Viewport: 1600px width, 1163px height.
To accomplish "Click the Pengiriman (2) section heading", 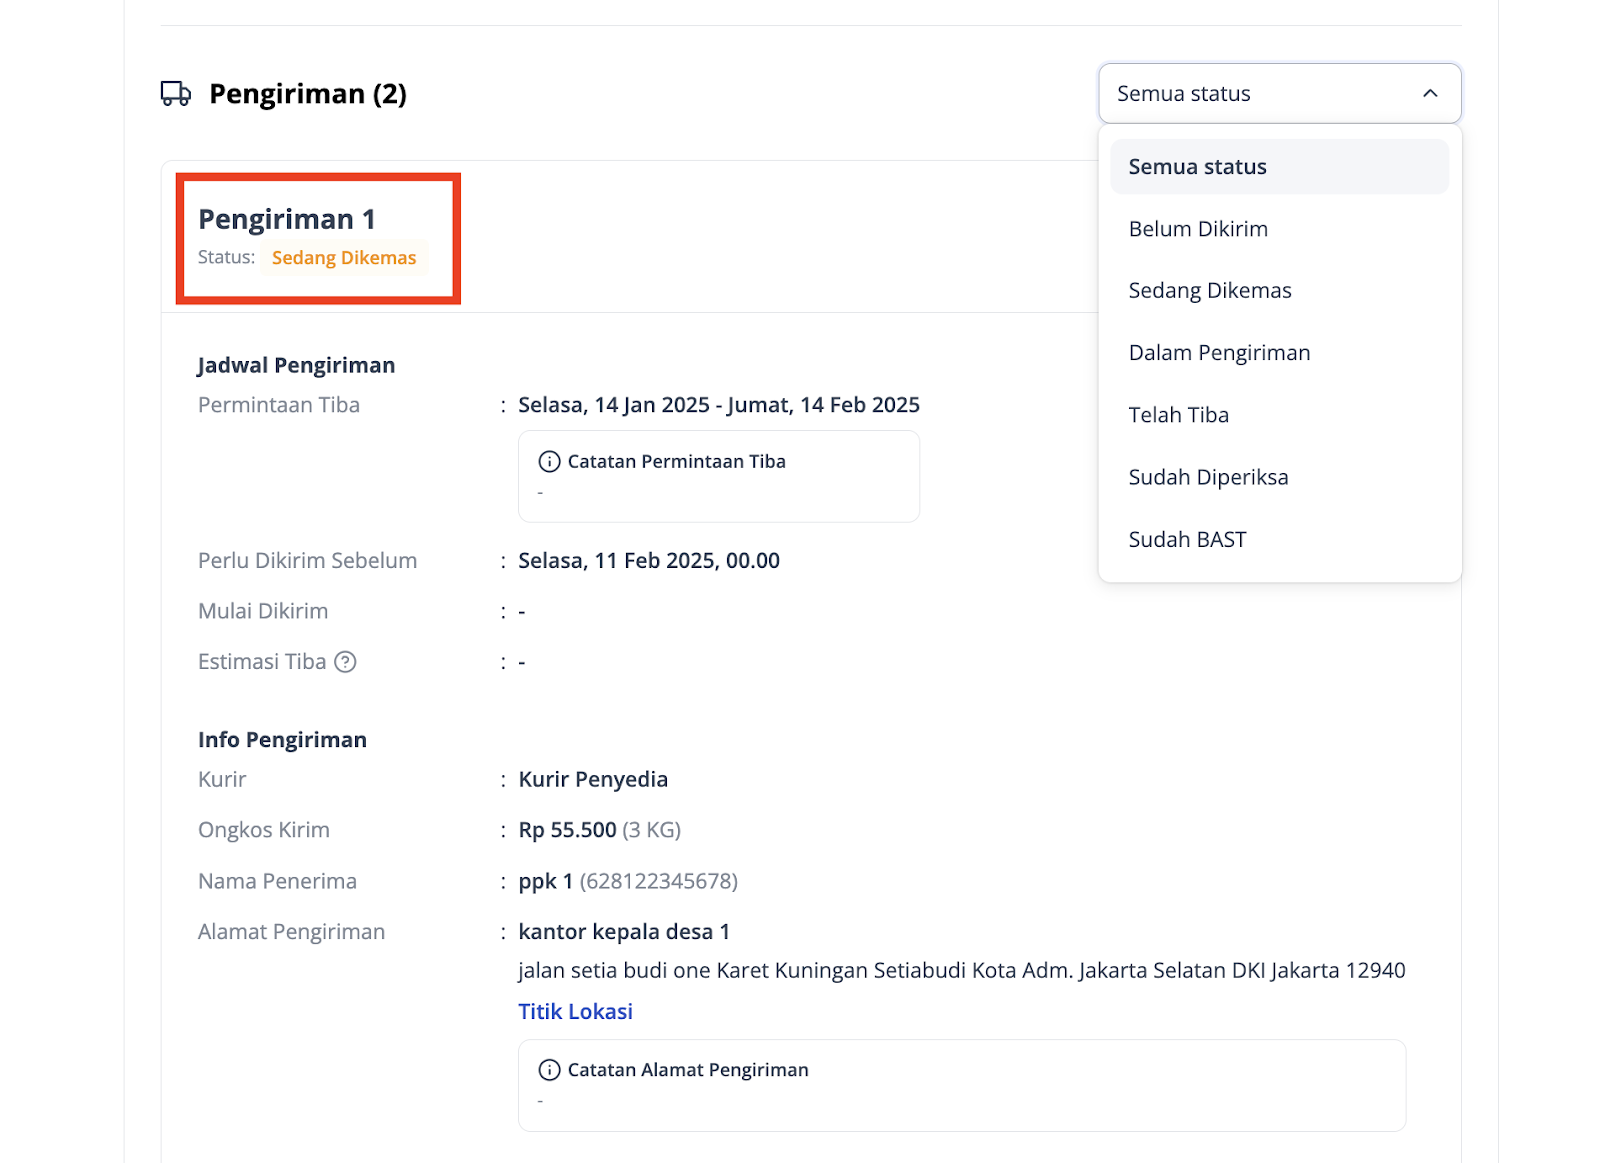I will click(308, 94).
